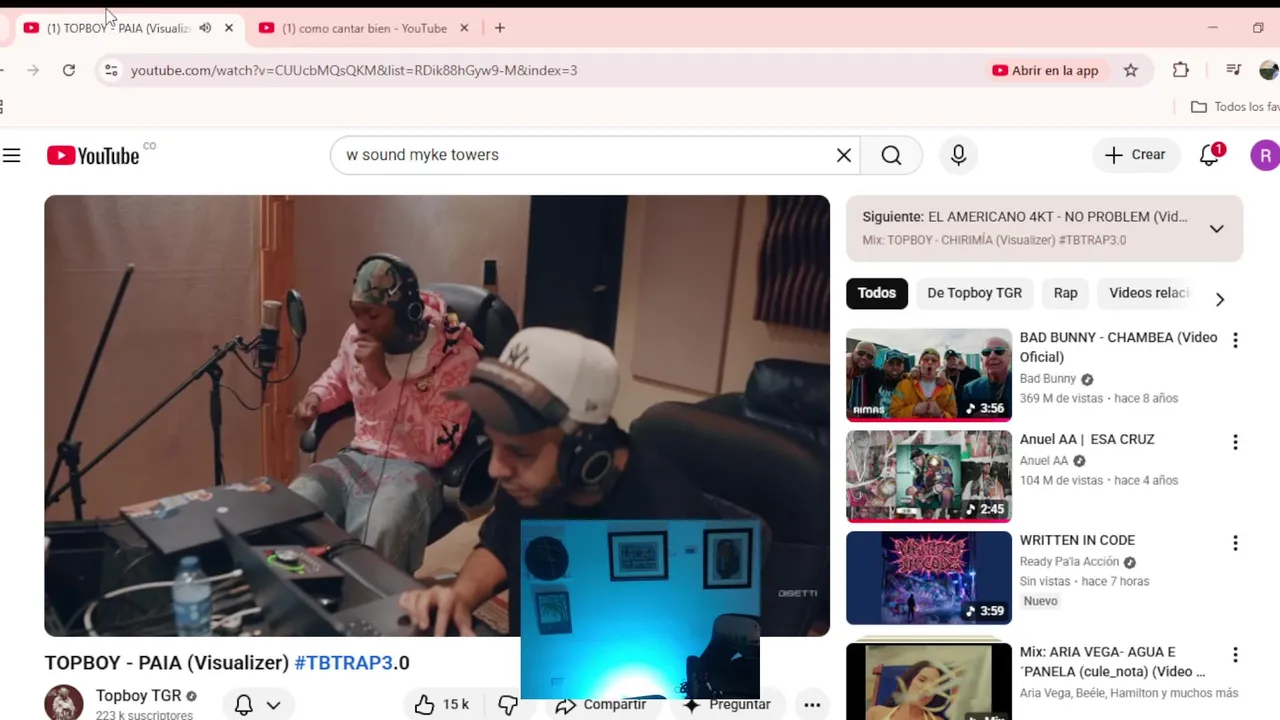Open Mix ARIA VEGA AGUA E PANELA title
1280x720 pixels.
coord(1112,662)
